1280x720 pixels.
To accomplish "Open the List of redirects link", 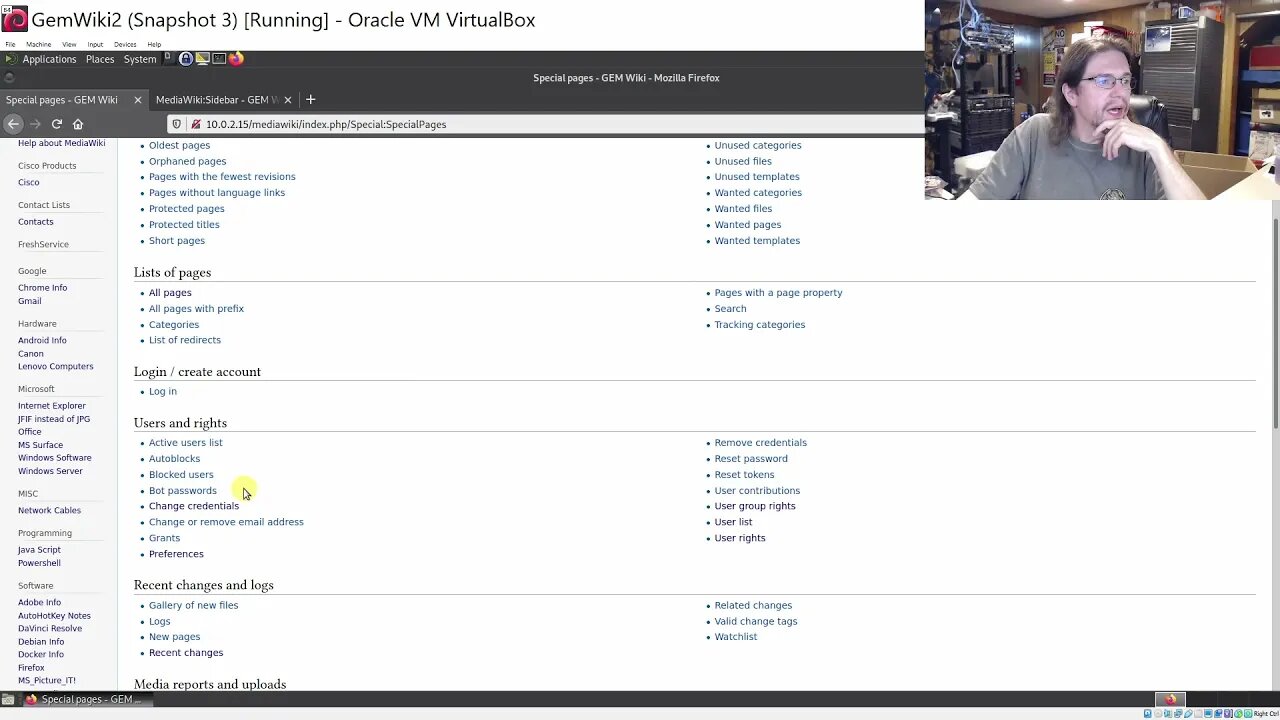I will (x=185, y=340).
